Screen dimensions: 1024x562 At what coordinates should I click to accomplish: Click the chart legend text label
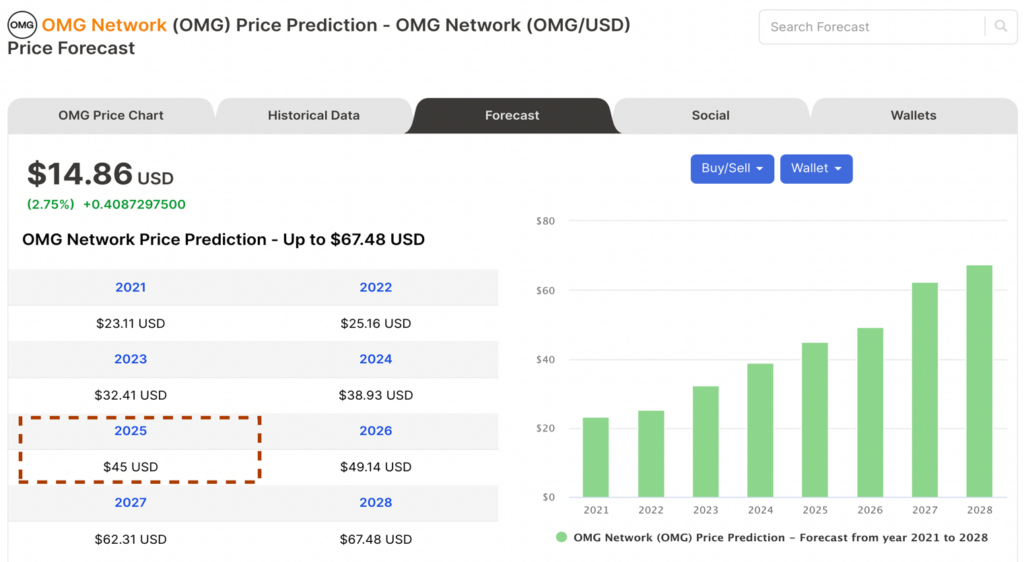point(780,537)
